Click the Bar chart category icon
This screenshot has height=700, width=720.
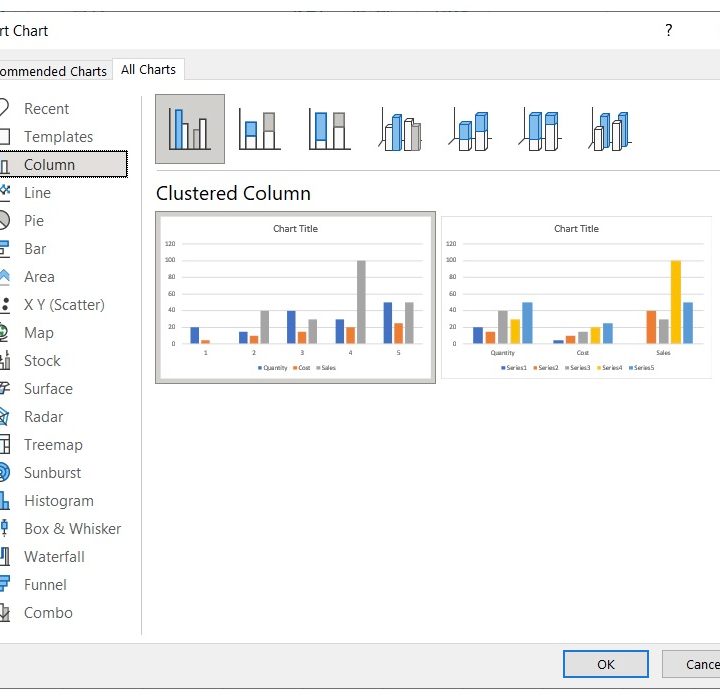click(x=5, y=248)
